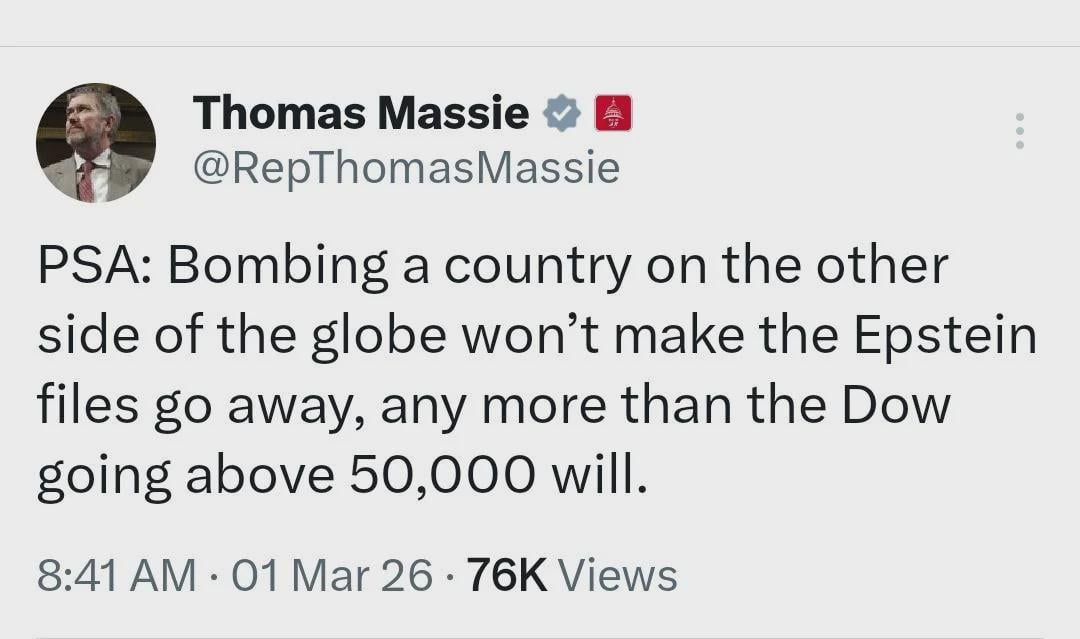Image resolution: width=1080 pixels, height=639 pixels.
Task: Click the word Dow in the tweet
Action: tap(898, 407)
